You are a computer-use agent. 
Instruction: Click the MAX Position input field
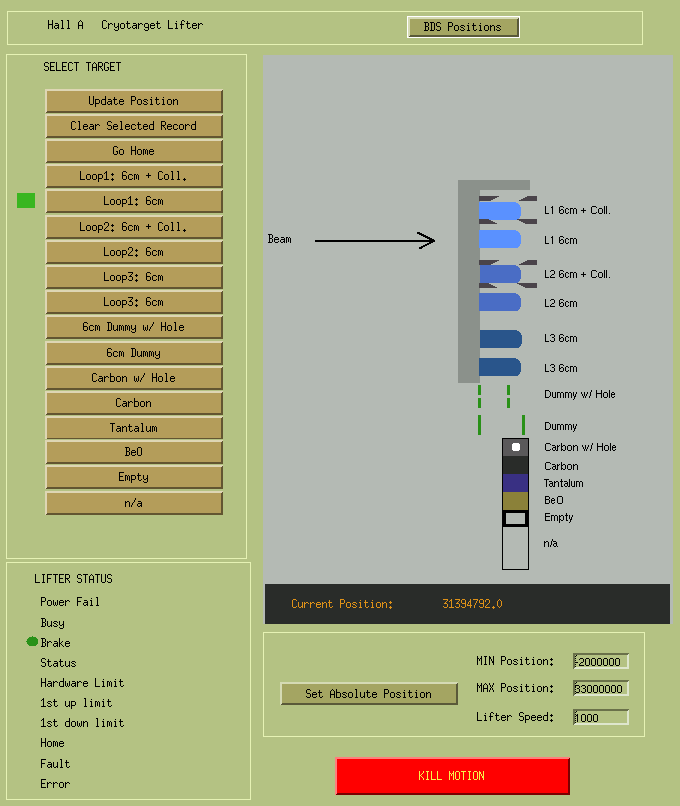[x=601, y=689]
